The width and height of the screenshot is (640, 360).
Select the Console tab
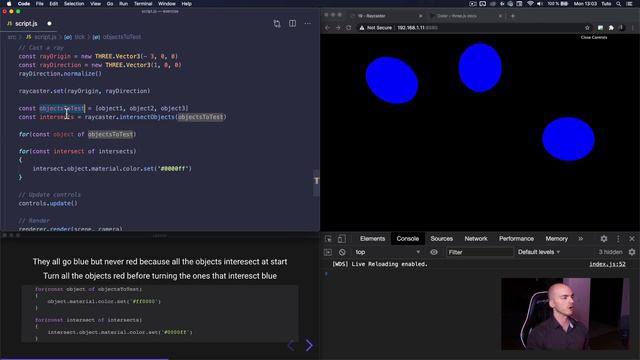[407, 239]
